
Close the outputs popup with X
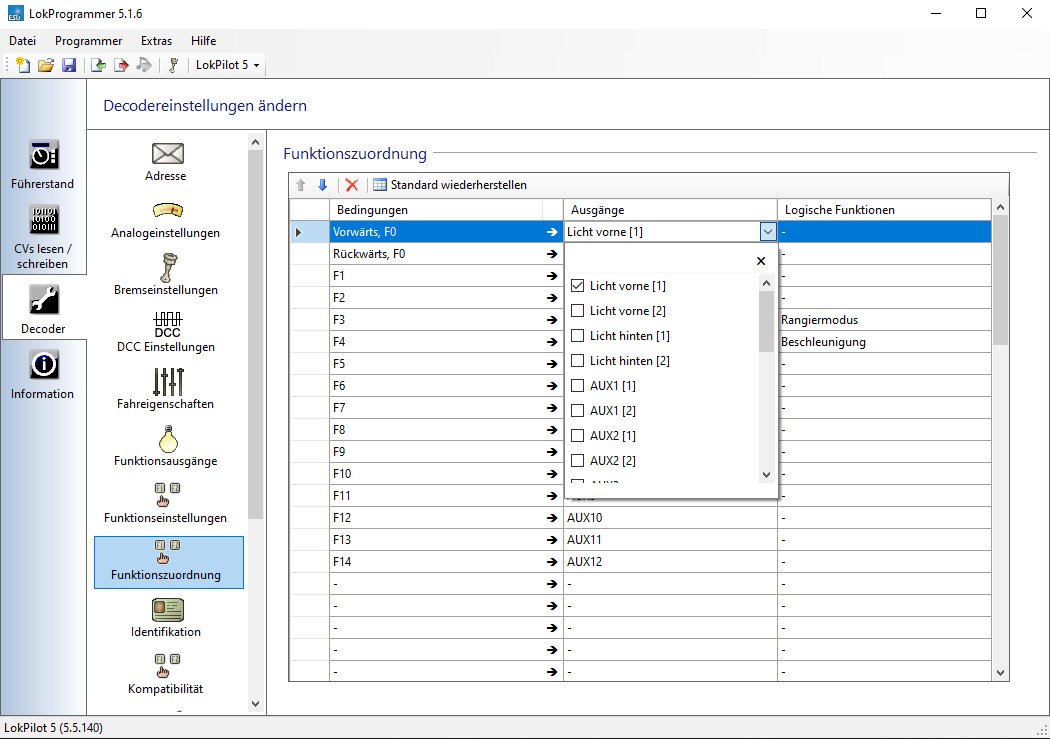point(761,261)
